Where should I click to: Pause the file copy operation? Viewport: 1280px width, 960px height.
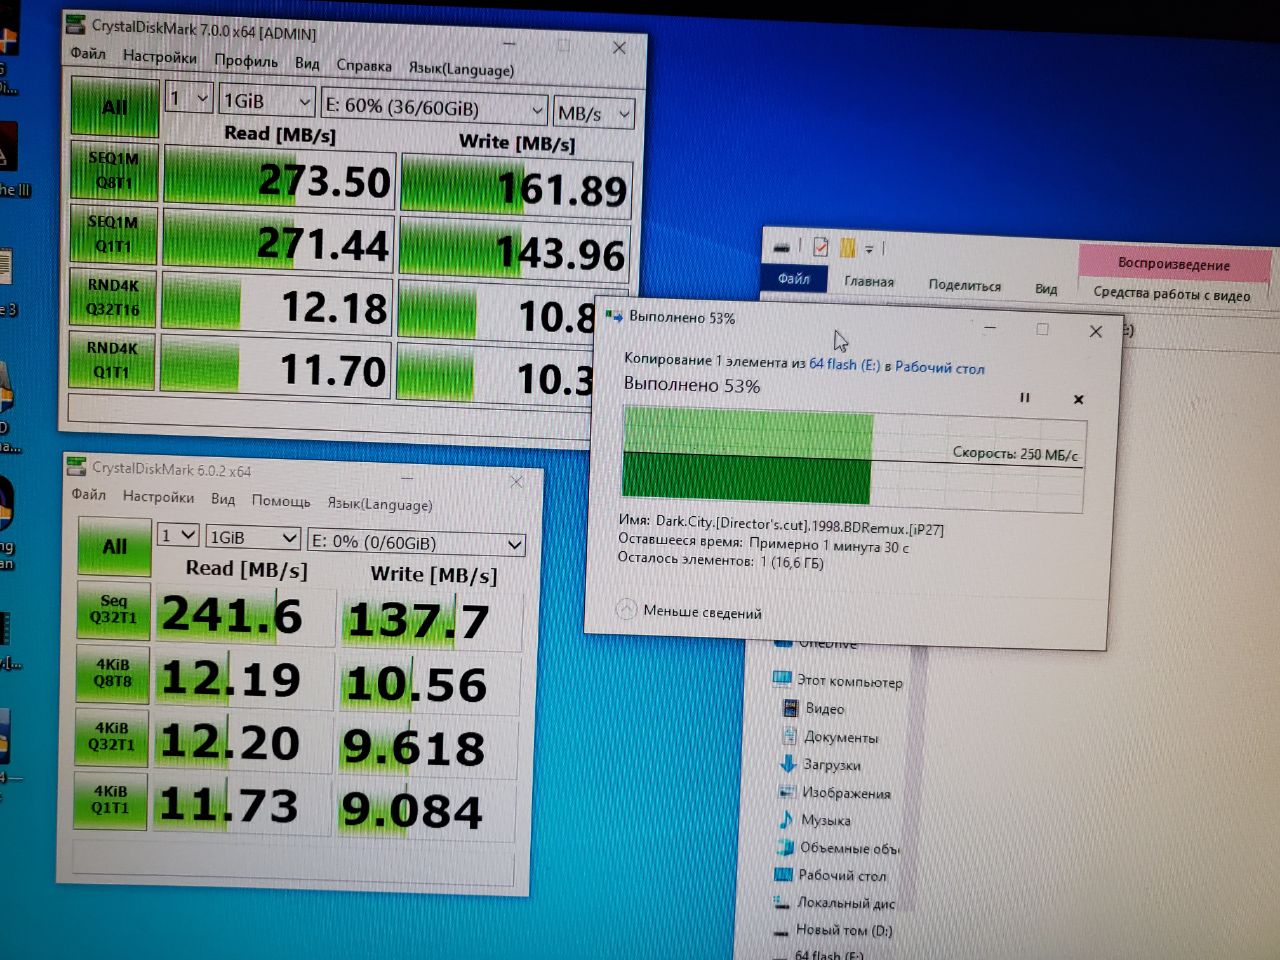pyautogui.click(x=1025, y=397)
